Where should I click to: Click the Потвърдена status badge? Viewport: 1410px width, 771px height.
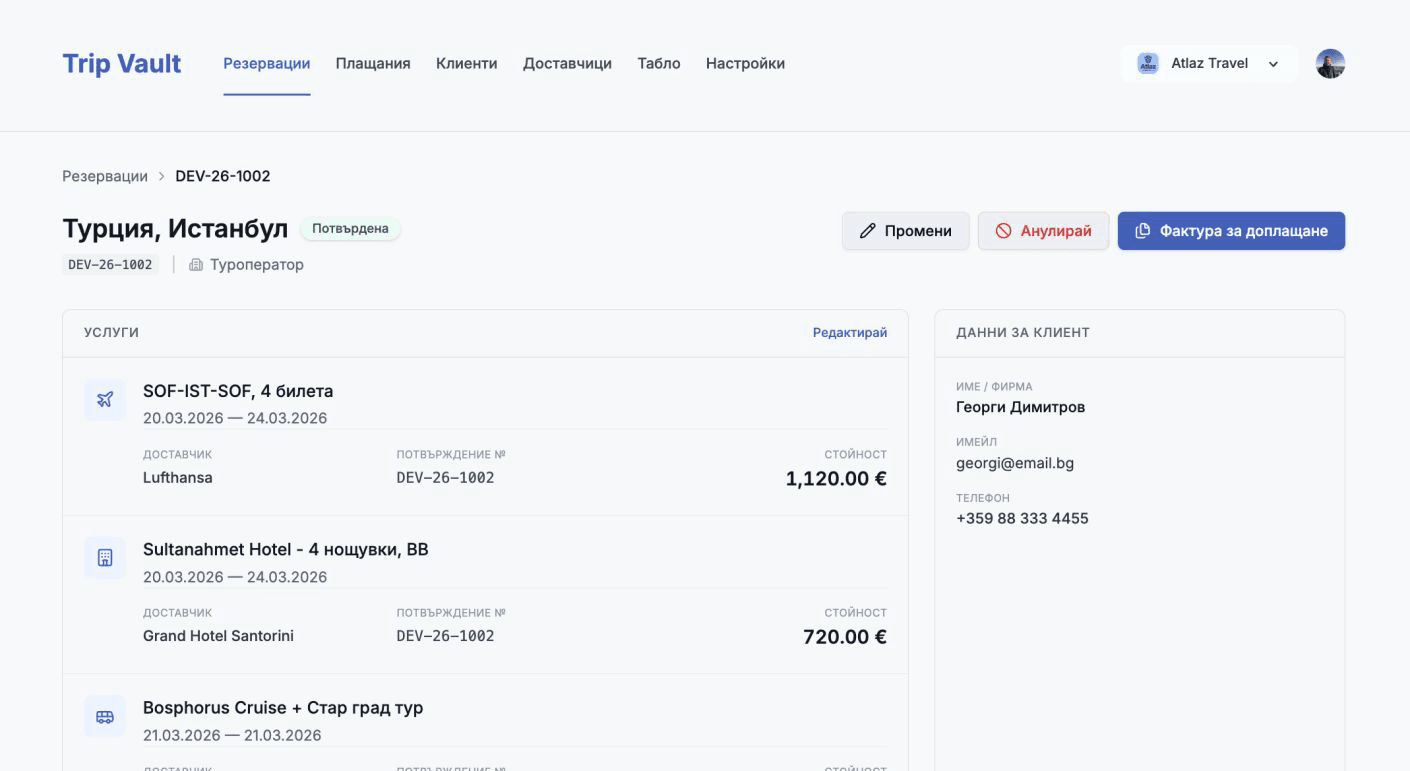point(350,229)
